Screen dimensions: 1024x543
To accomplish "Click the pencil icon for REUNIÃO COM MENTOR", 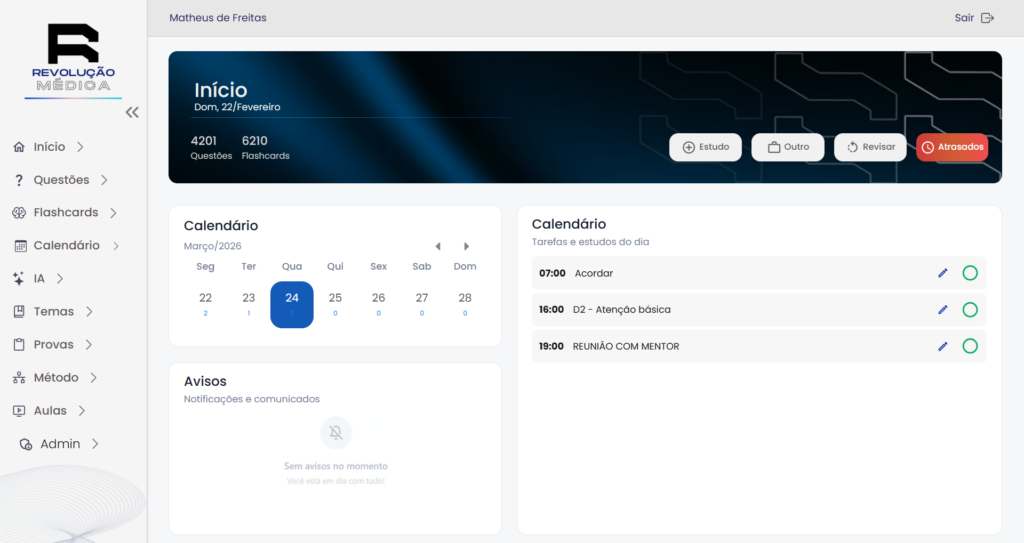I will tap(942, 346).
